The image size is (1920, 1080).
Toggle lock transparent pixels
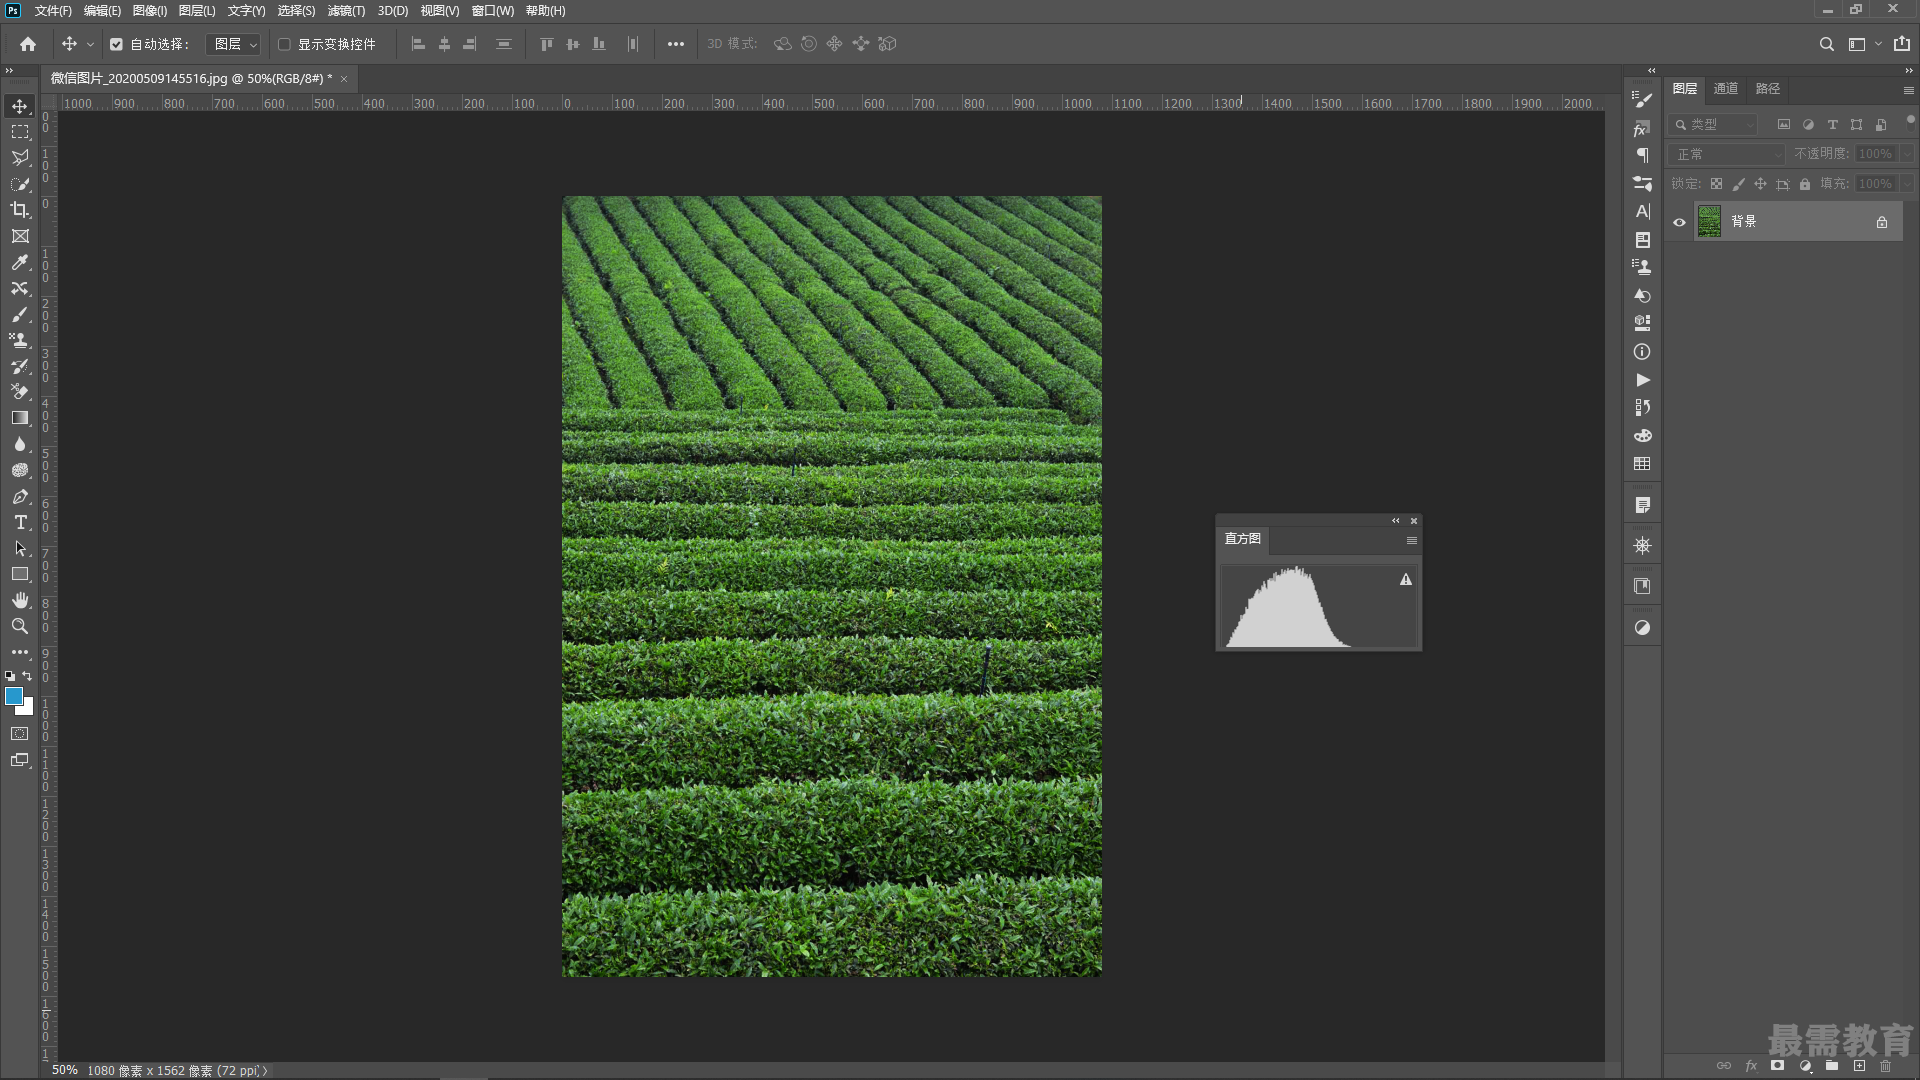1716,184
